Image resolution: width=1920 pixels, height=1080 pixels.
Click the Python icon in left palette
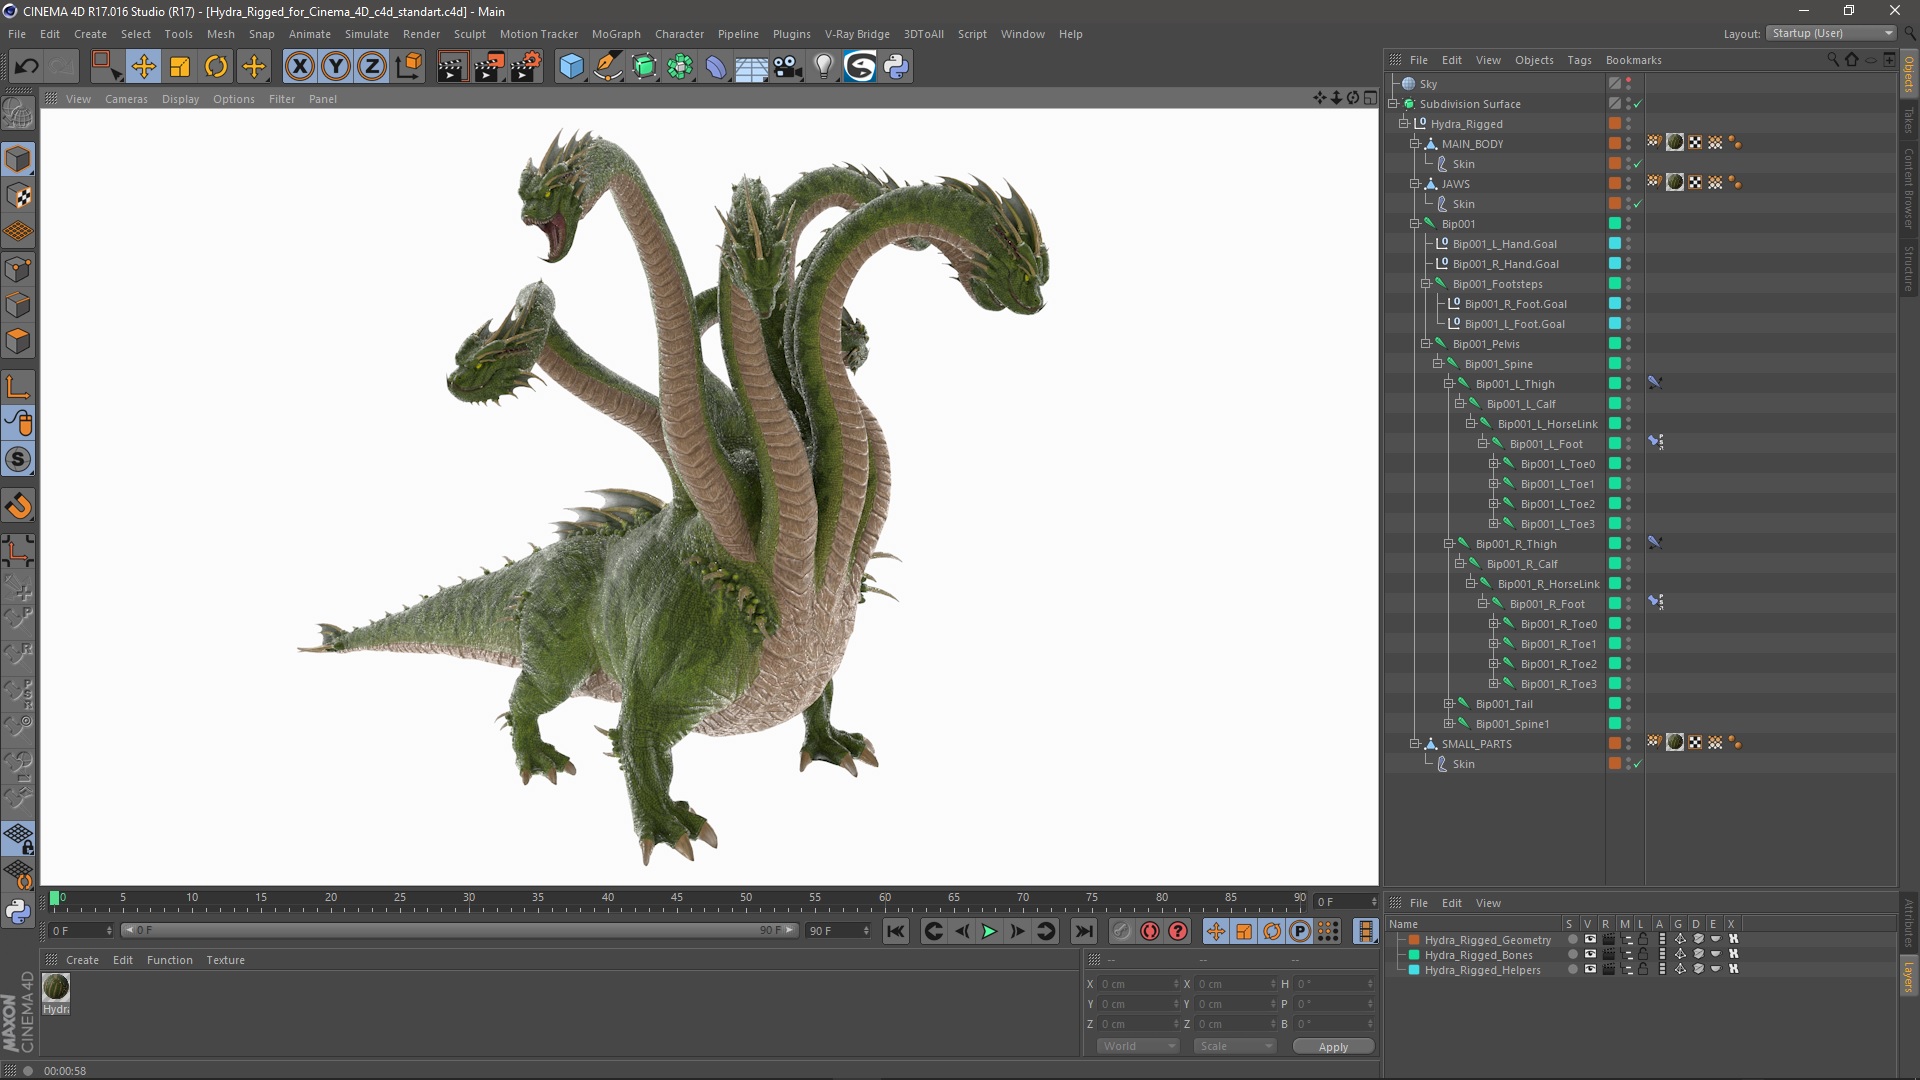[x=18, y=911]
